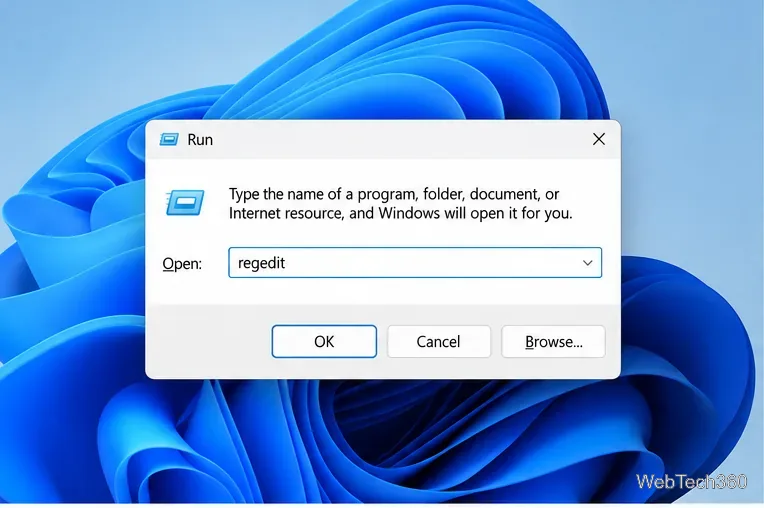Viewport: 764px width, 508px height.
Task: Close the Run dialog
Action: tap(599, 139)
